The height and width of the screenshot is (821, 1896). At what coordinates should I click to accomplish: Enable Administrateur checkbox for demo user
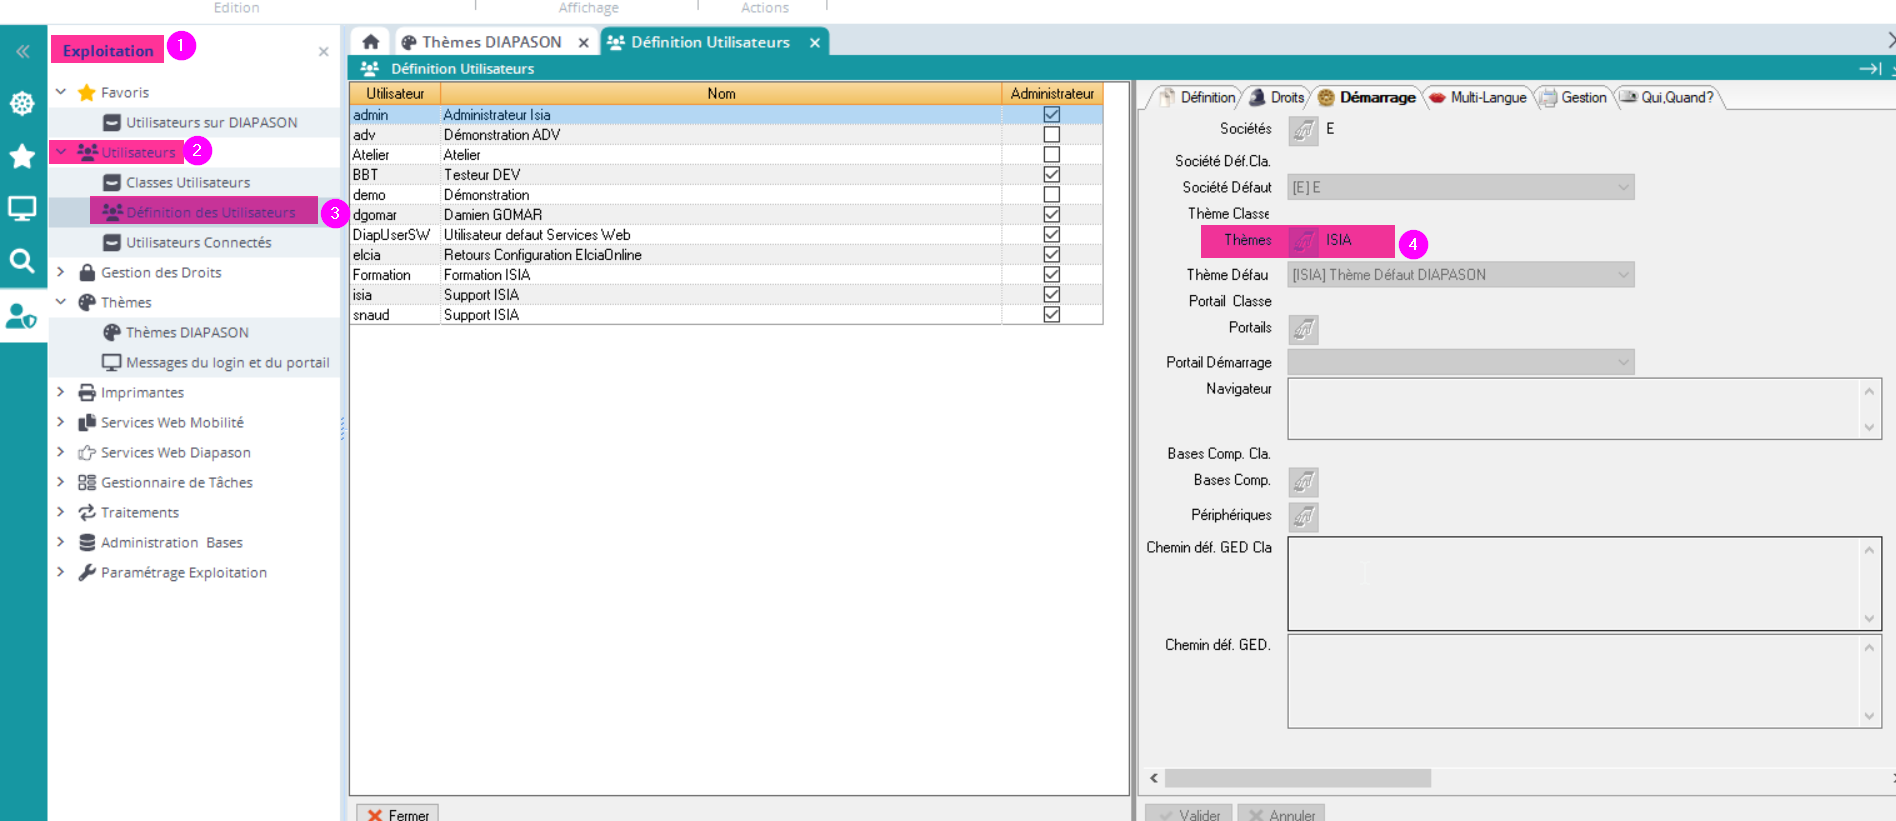coord(1051,195)
